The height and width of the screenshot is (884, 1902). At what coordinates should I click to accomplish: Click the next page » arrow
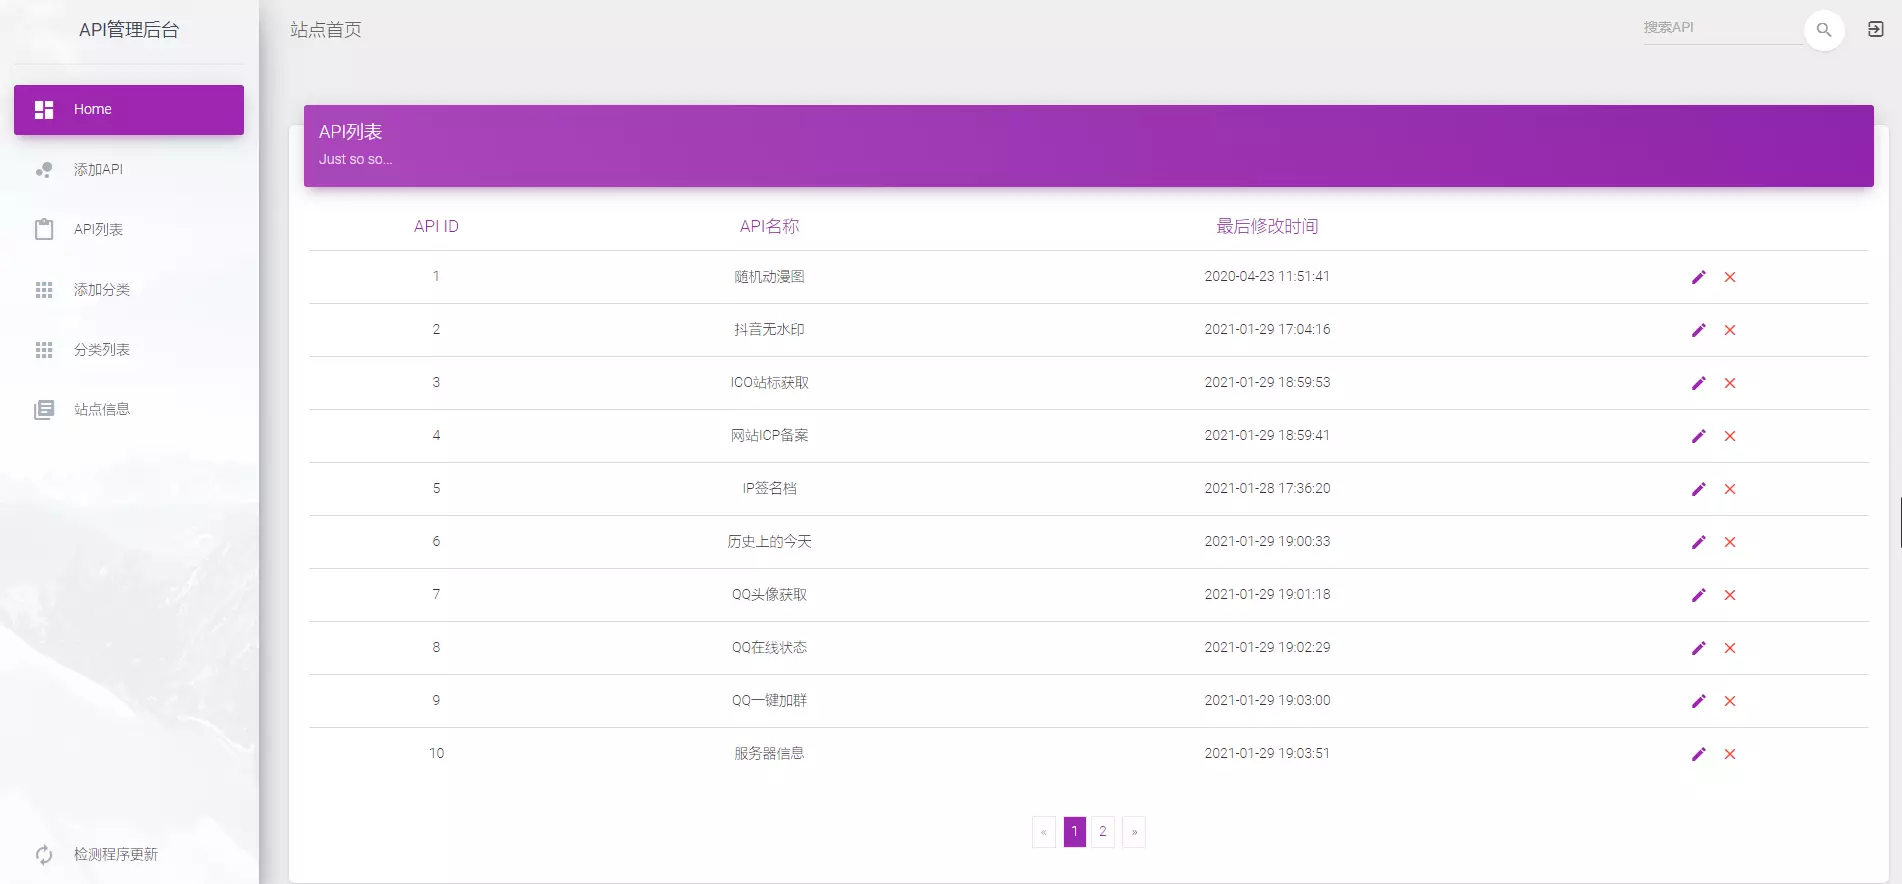click(1134, 832)
